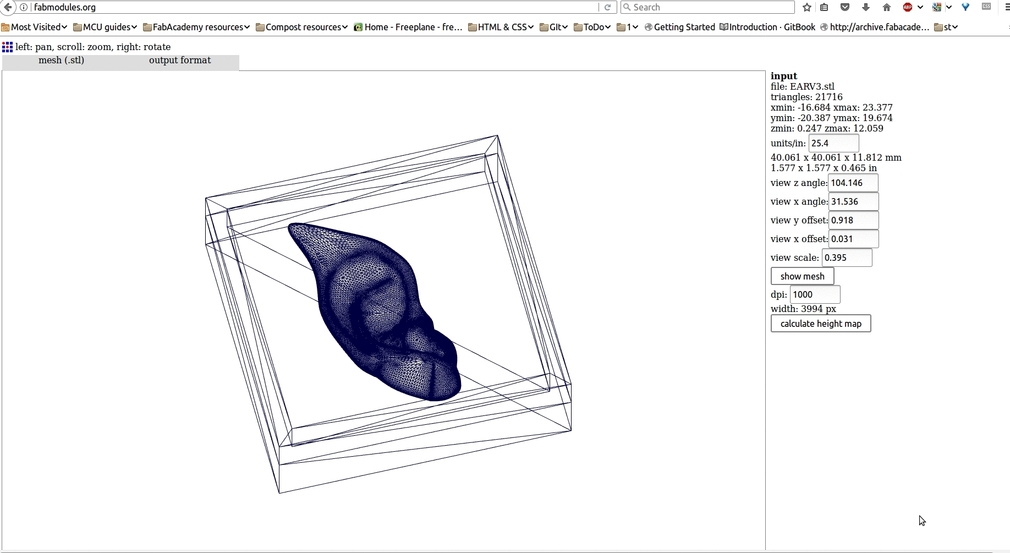
Task: Click the view z angle field
Action: pyautogui.click(x=853, y=183)
